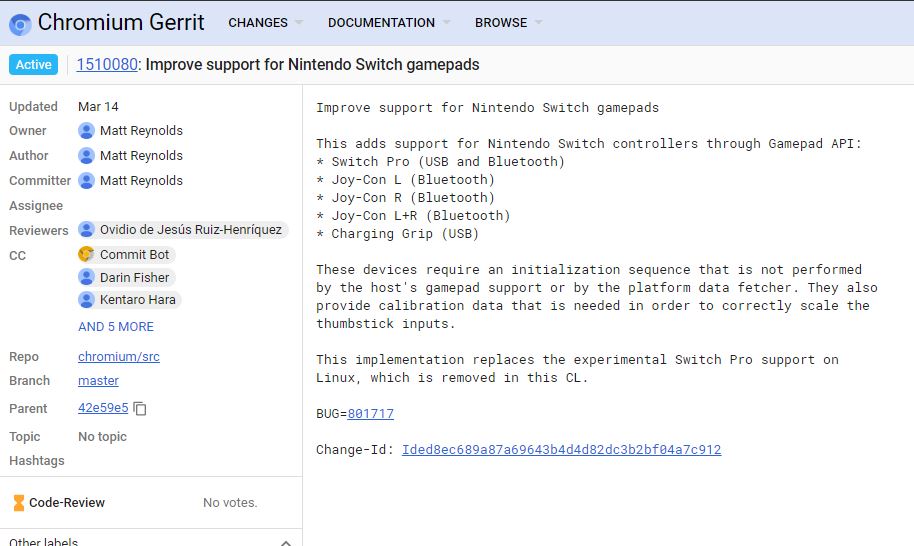Click the Darin Fisher avatar icon
Image resolution: width=914 pixels, height=546 pixels.
click(87, 278)
